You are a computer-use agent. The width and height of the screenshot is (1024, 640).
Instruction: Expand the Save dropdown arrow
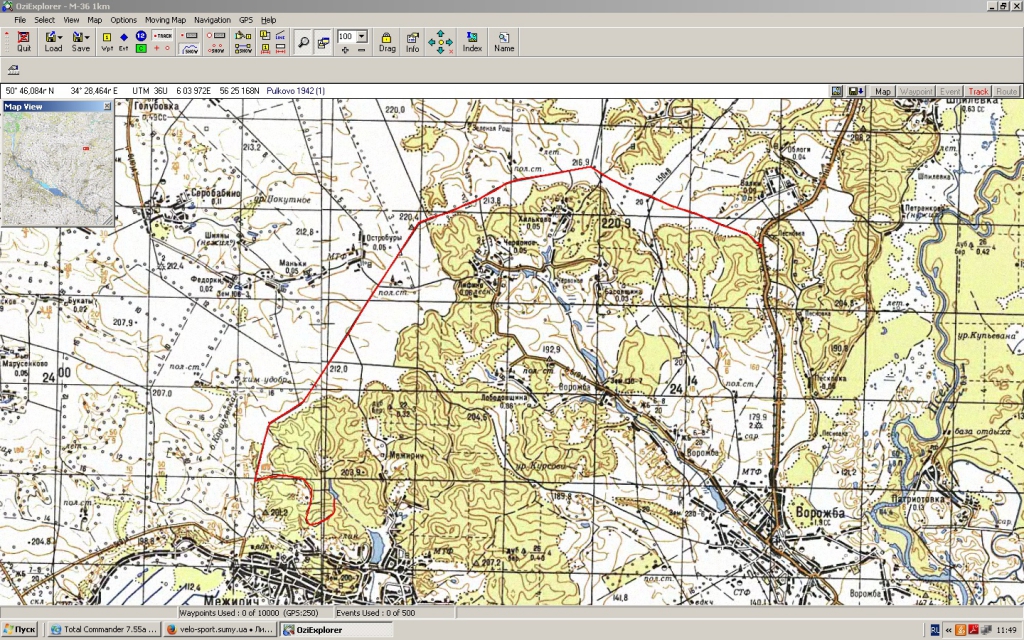pos(89,37)
